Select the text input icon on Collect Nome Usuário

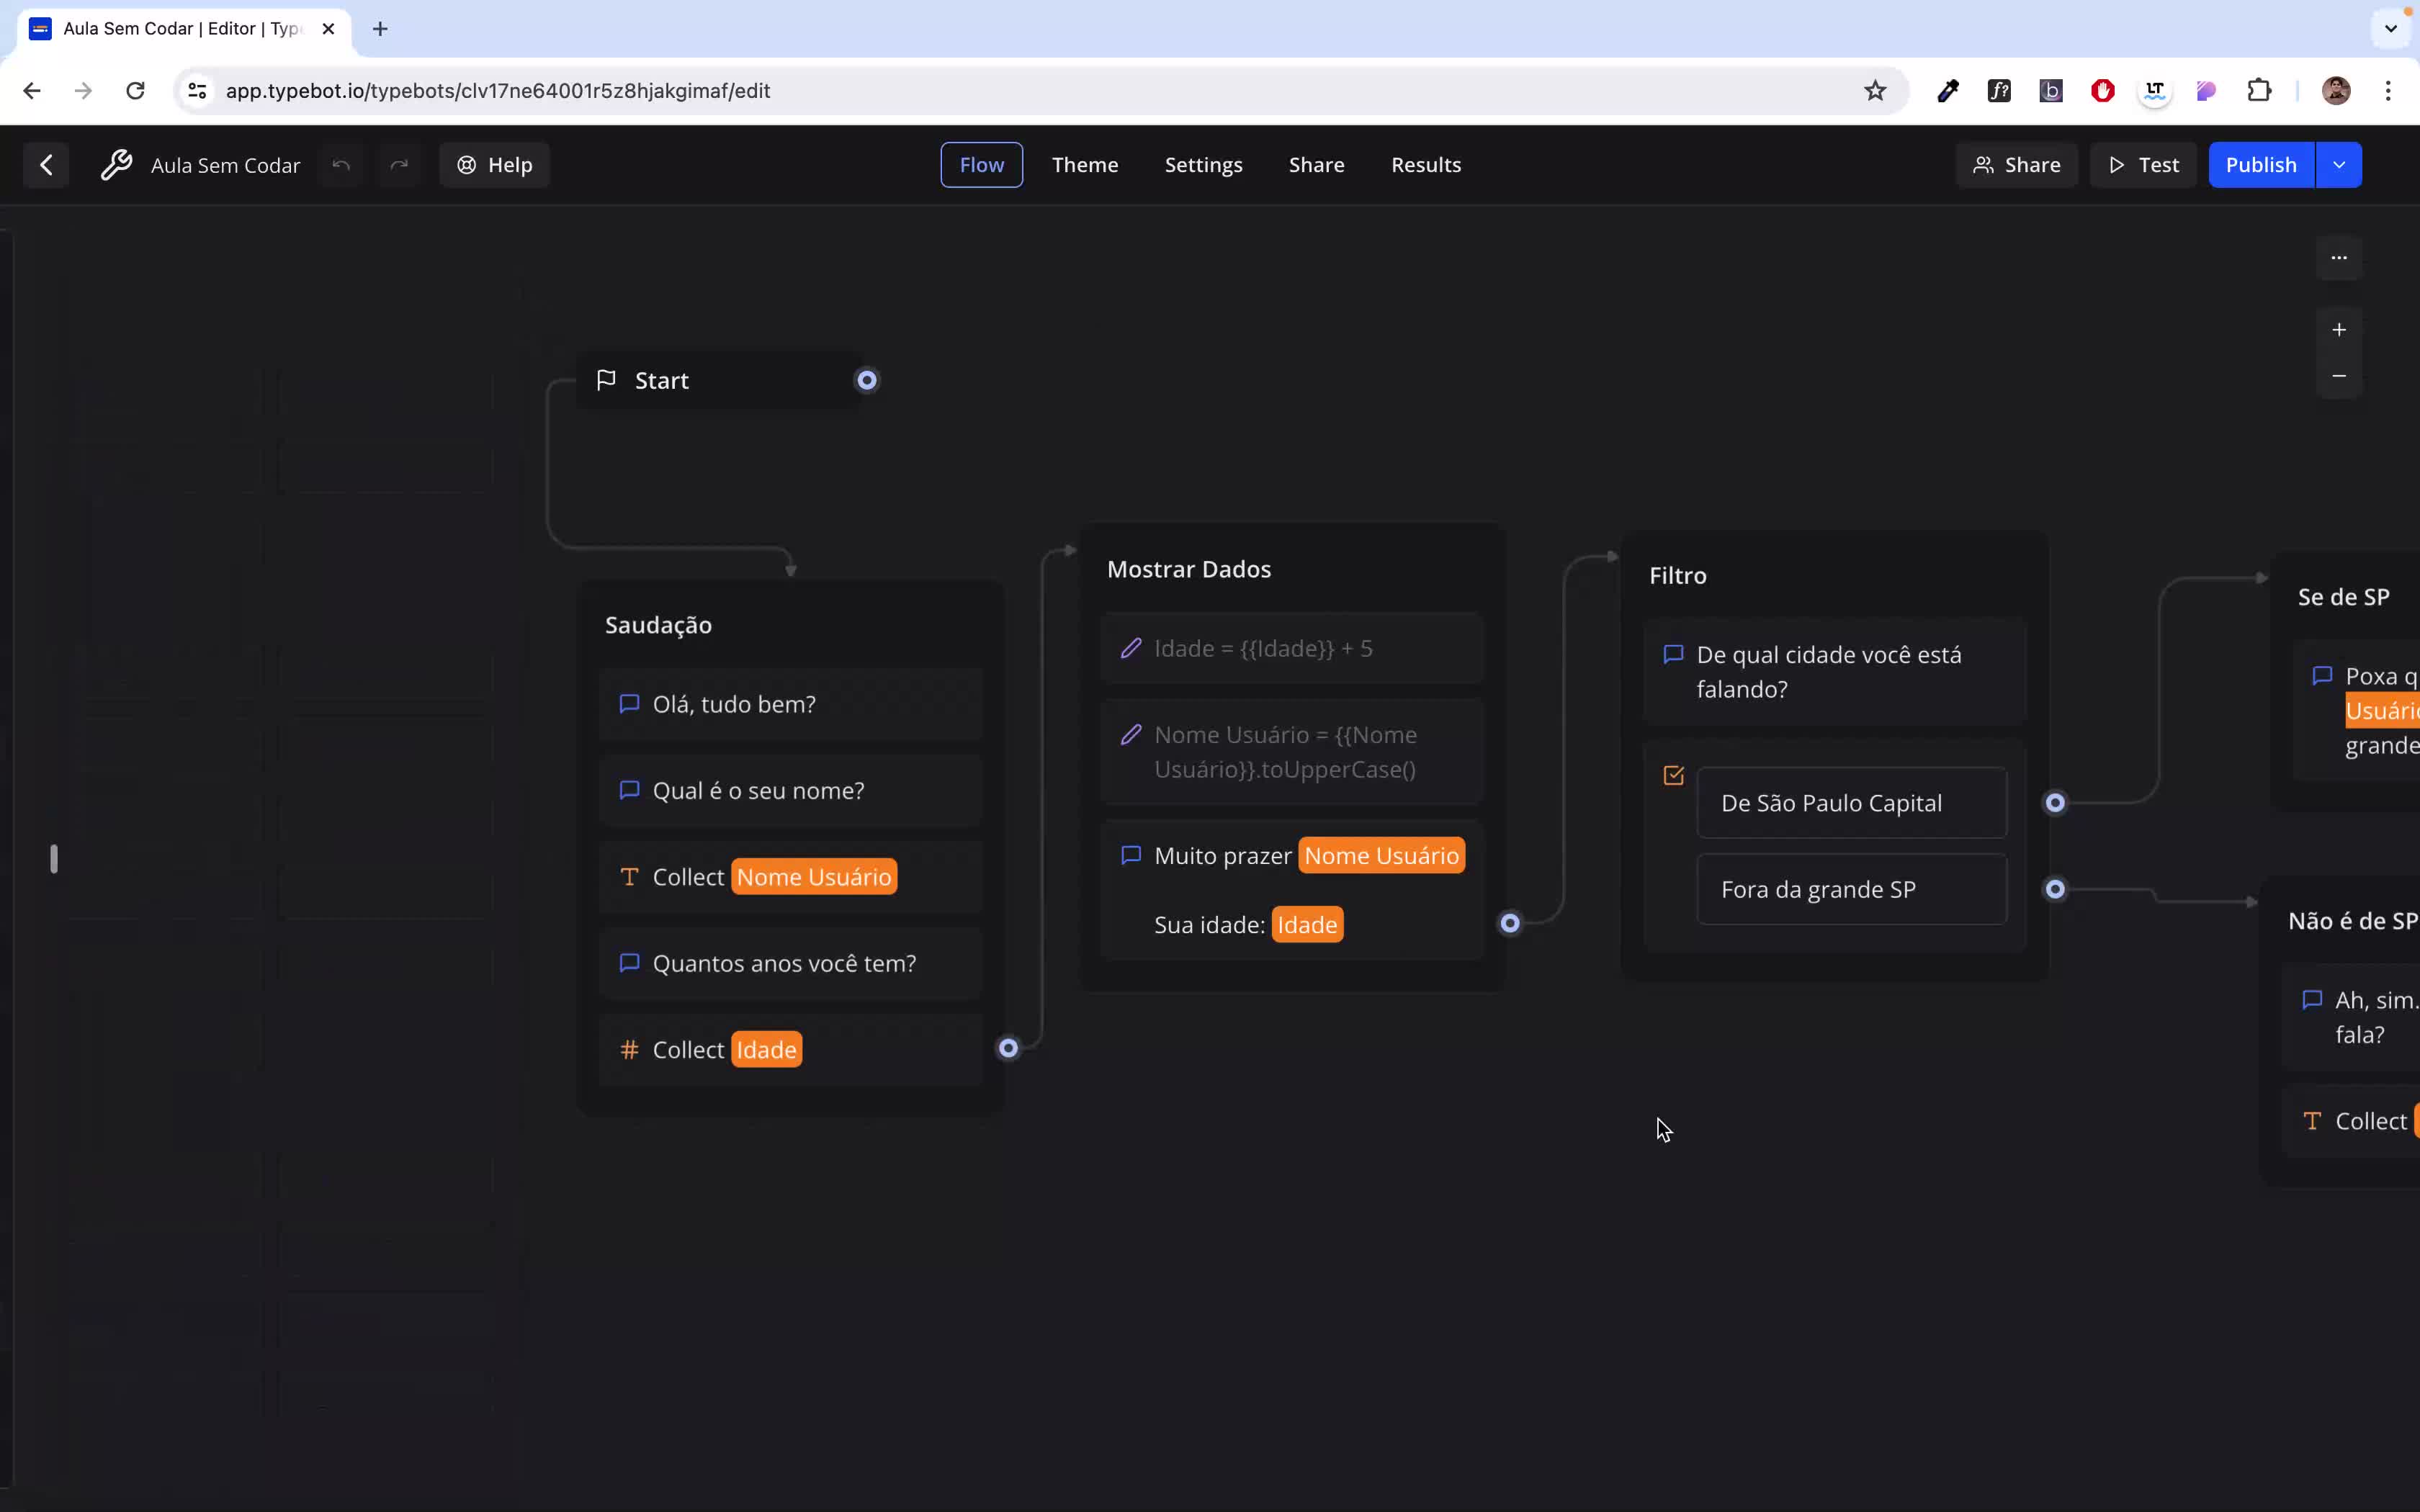tap(628, 876)
